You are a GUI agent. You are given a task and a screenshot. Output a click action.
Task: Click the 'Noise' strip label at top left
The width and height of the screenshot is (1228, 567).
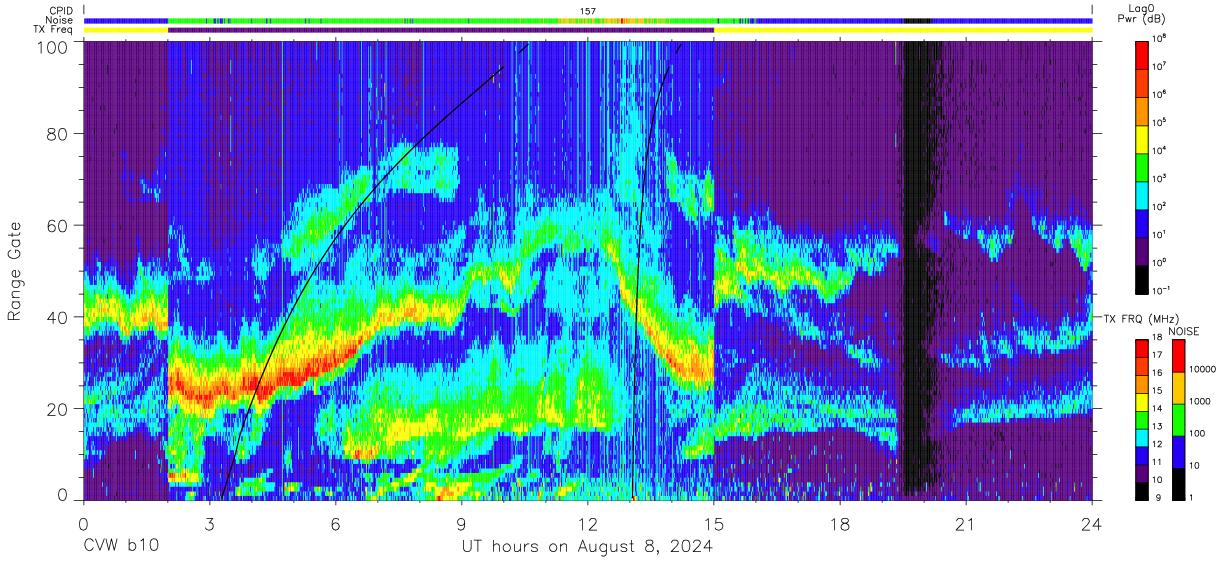(x=60, y=20)
